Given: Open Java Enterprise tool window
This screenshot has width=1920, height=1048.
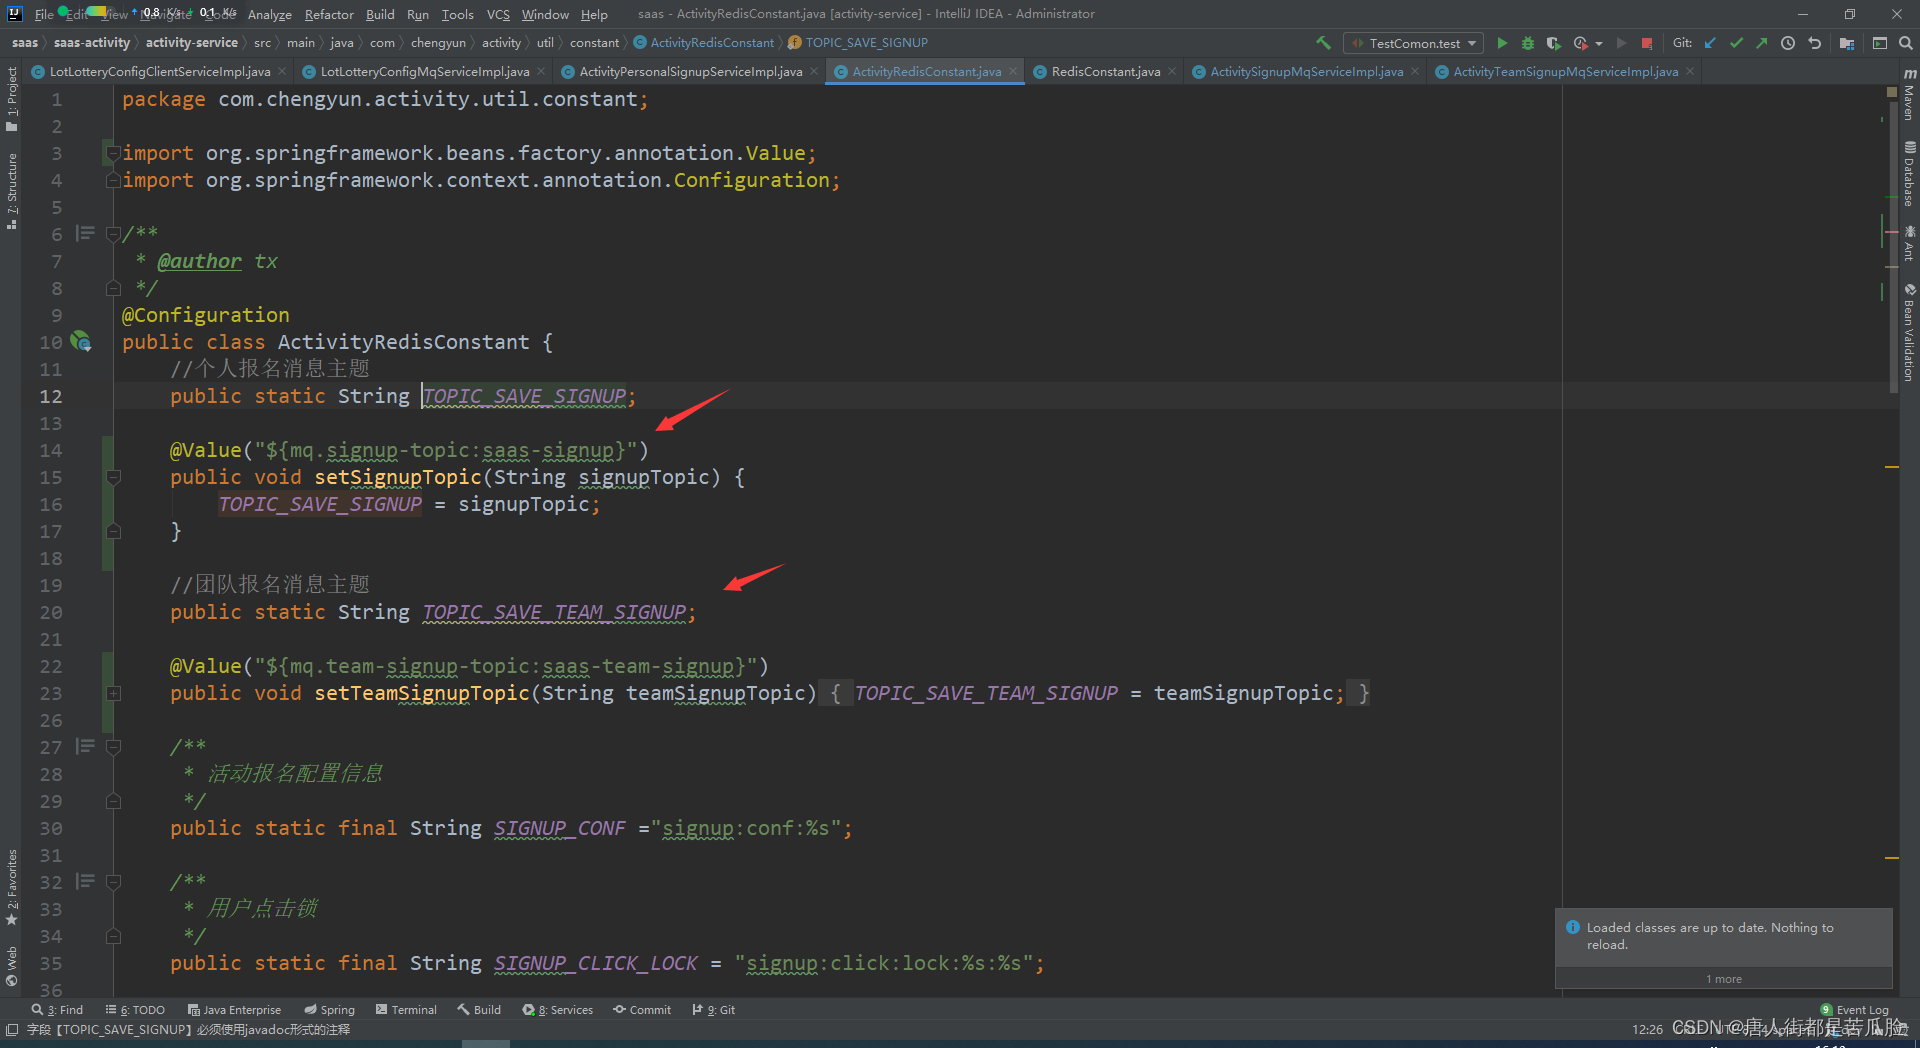Looking at the screenshot, I should (x=234, y=1010).
